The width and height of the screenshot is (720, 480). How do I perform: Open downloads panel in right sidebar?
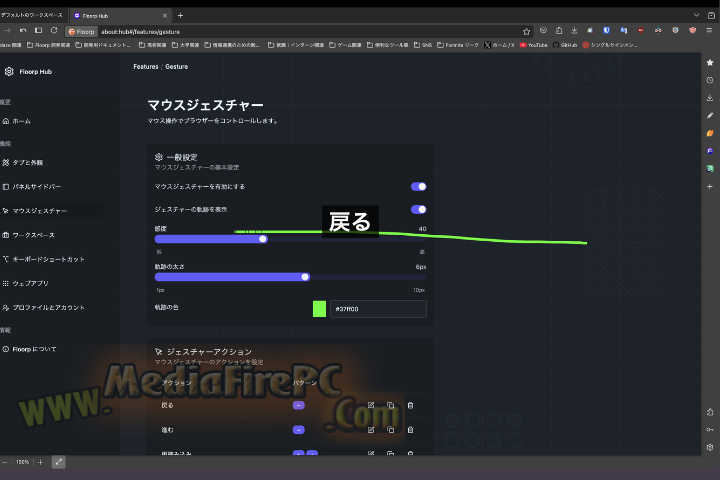710,98
